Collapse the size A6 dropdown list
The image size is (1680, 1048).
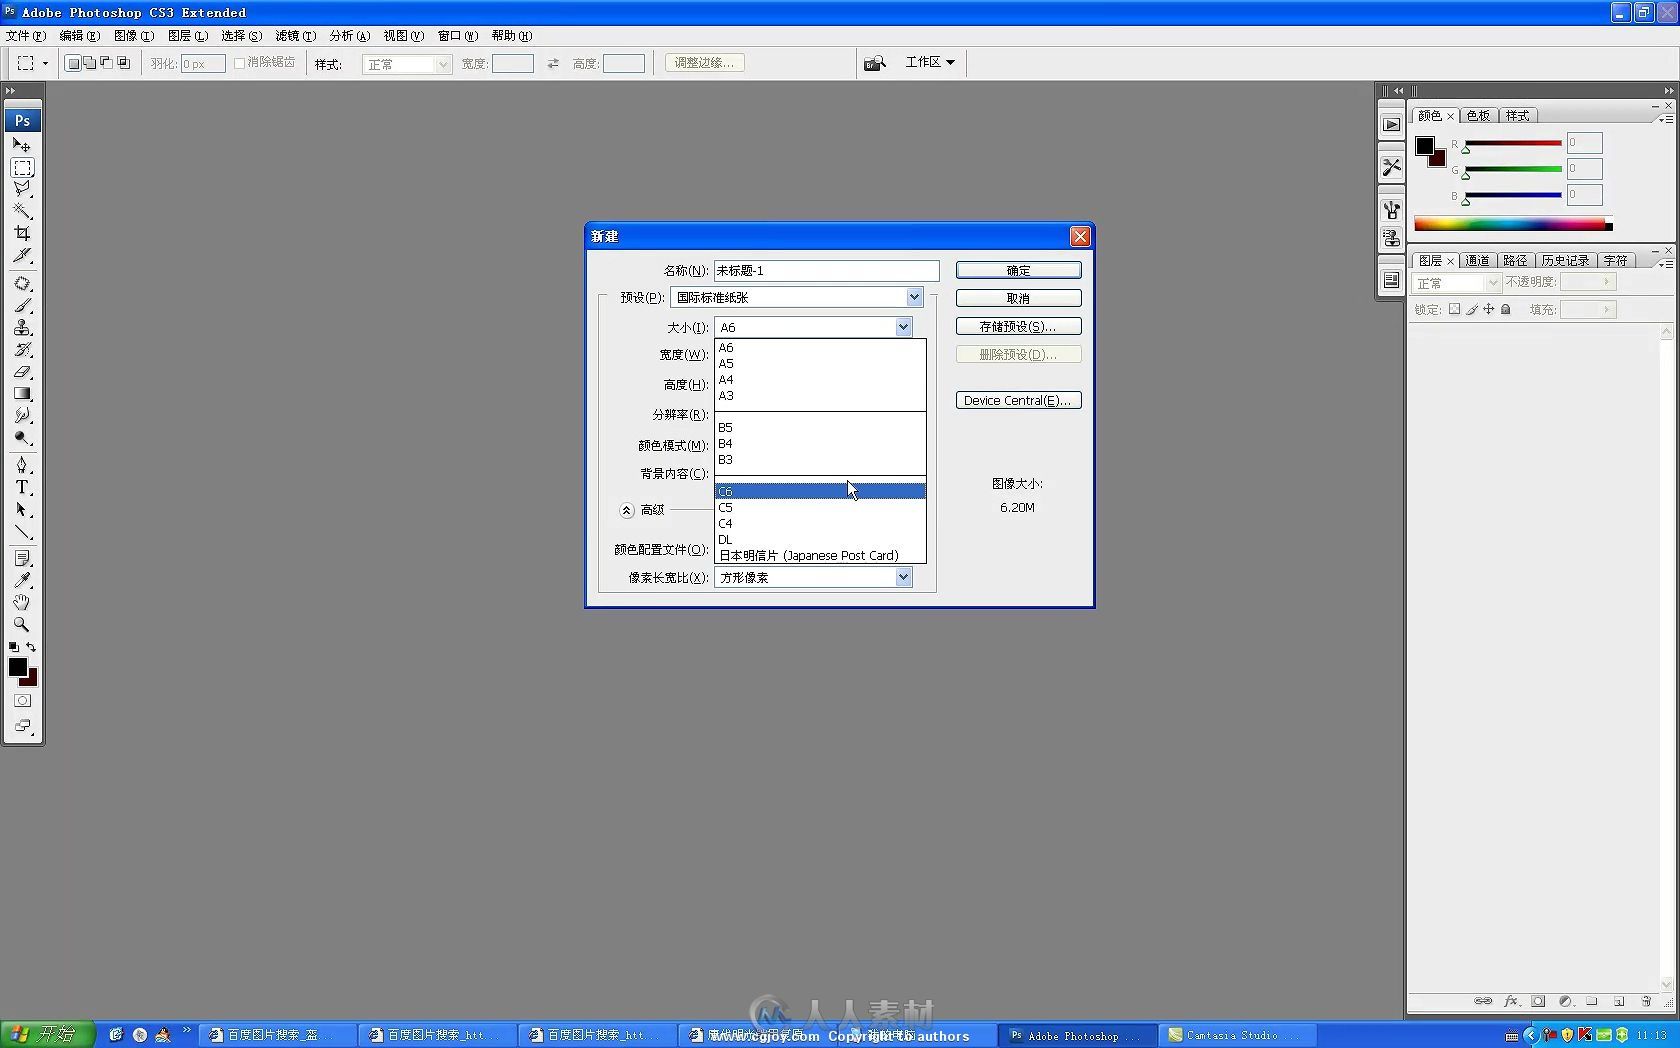point(903,327)
